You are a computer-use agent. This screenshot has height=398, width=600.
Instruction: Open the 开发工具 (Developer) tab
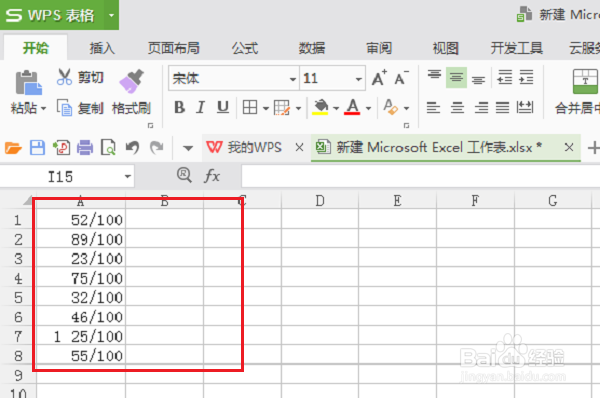pos(517,48)
